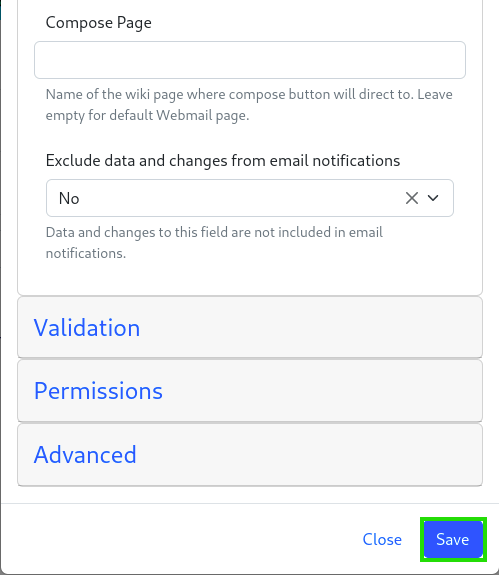The height and width of the screenshot is (575, 499).
Task: Focus the Compose Page text field
Action: 250,60
